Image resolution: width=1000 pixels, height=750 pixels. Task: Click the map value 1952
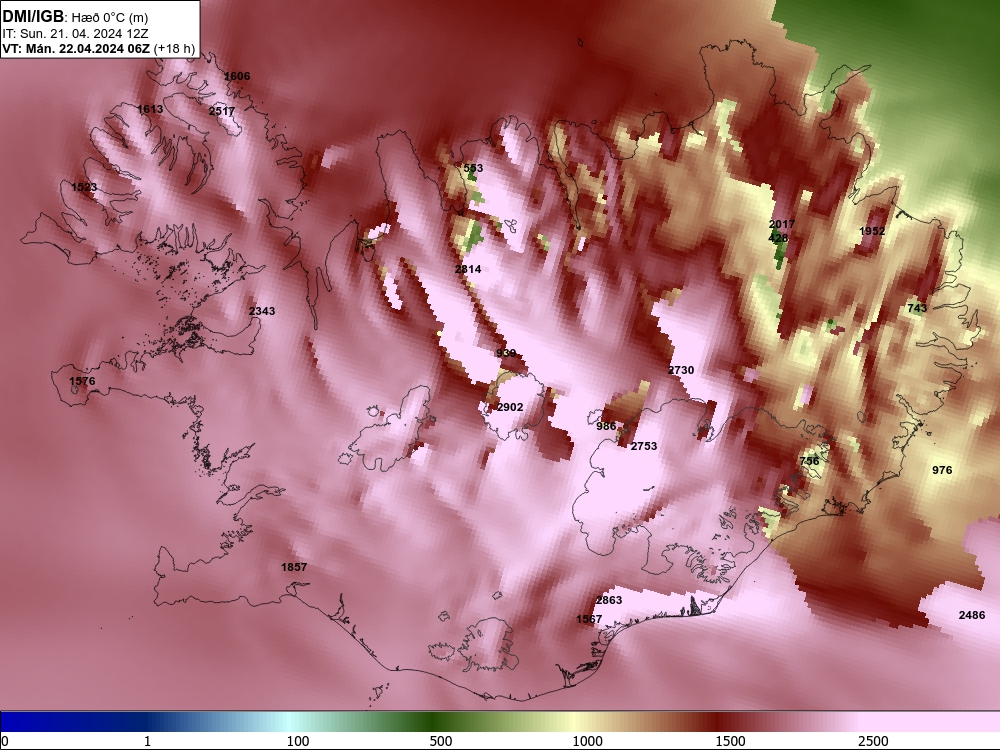(872, 231)
